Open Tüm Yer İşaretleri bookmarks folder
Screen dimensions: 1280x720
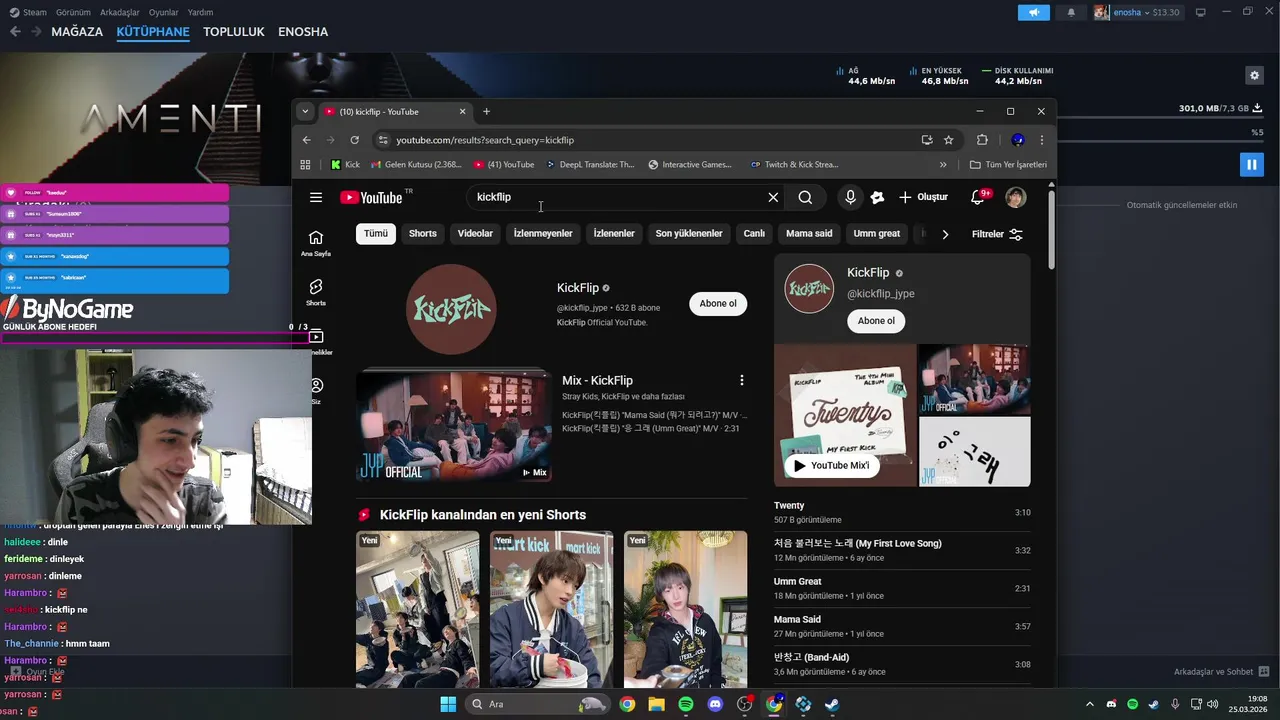(x=1008, y=165)
